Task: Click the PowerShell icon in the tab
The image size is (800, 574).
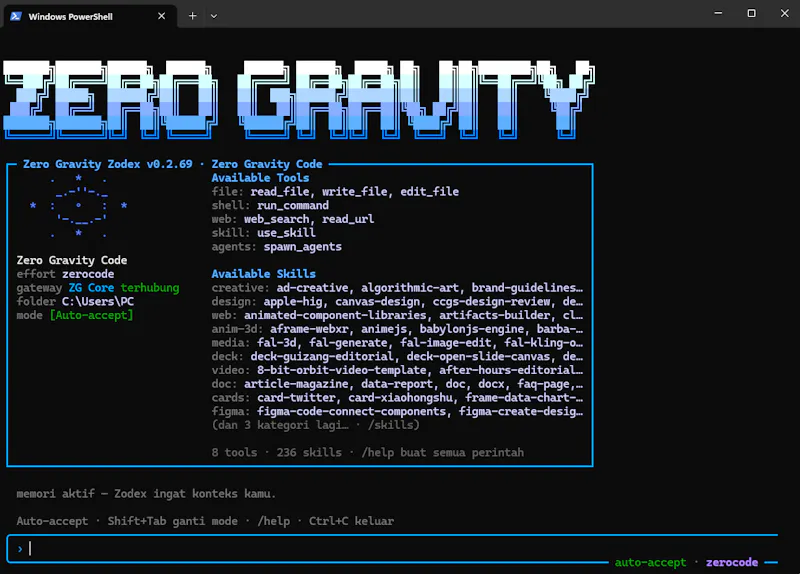Action: point(16,16)
